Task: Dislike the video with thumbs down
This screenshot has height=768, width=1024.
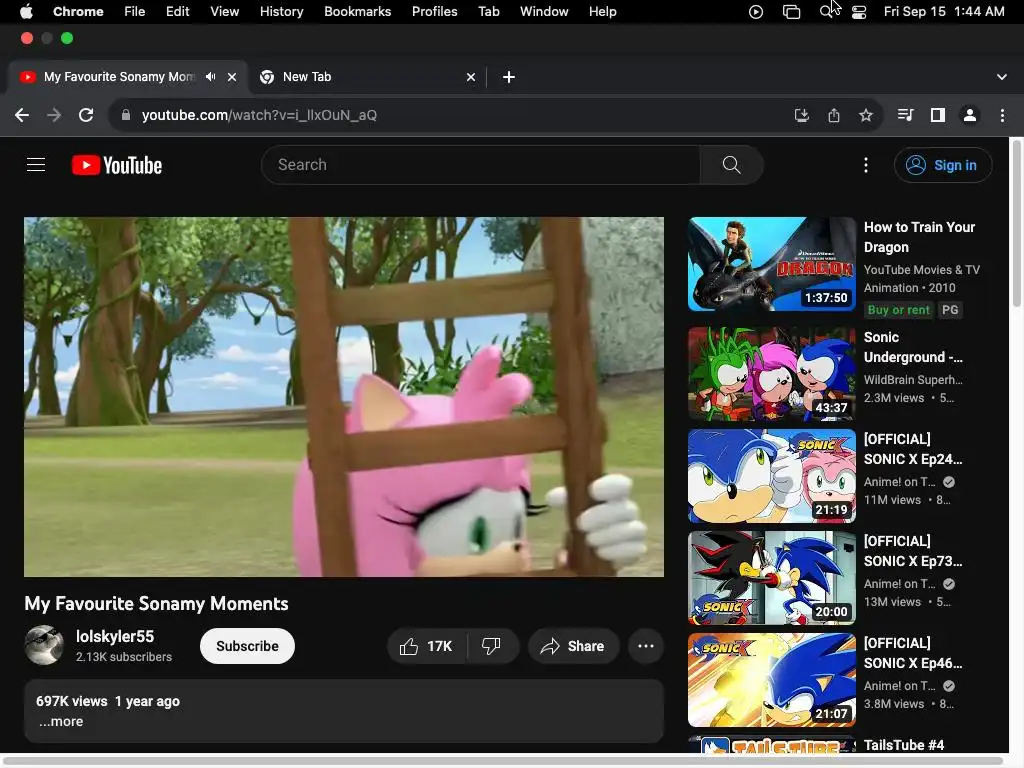Action: 491,647
